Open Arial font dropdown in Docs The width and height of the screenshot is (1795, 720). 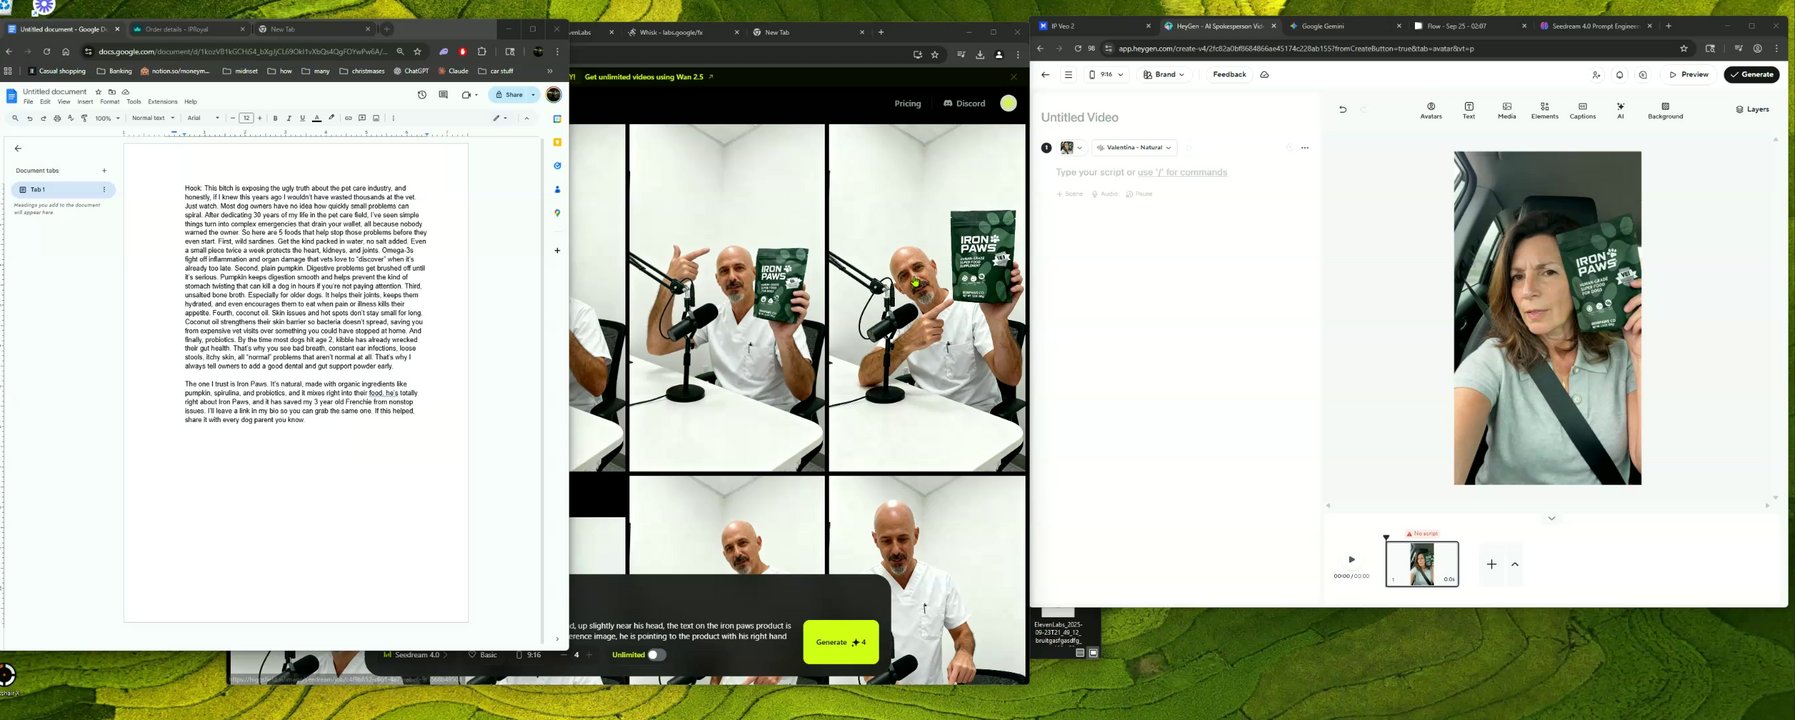point(203,118)
